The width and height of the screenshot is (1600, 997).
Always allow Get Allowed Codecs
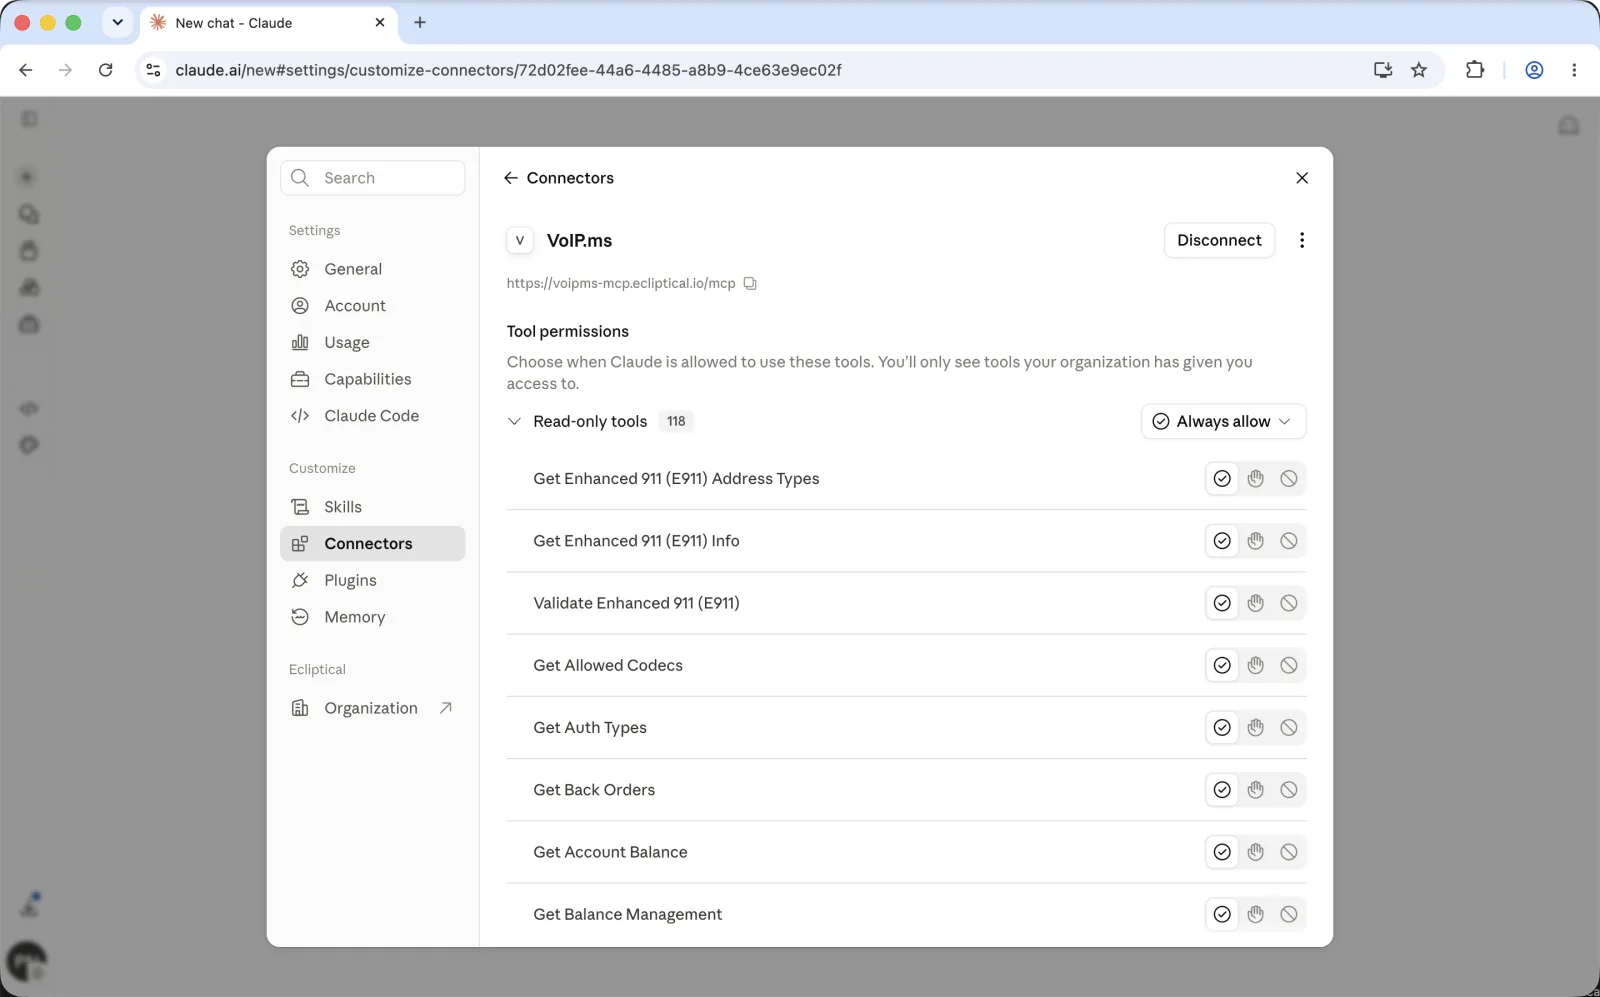coord(1222,665)
